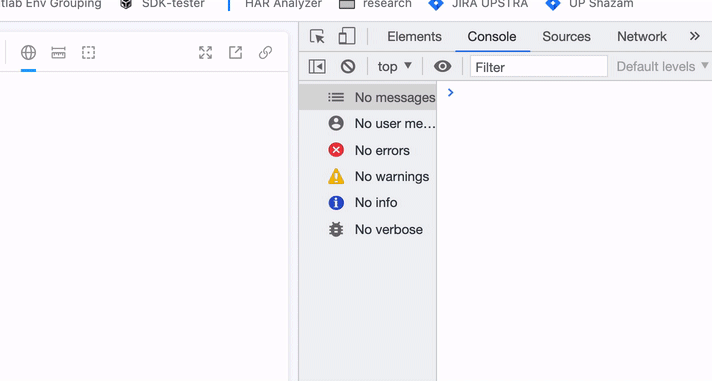Open the SDK-tester bookmark
712x381 pixels.
162,4
